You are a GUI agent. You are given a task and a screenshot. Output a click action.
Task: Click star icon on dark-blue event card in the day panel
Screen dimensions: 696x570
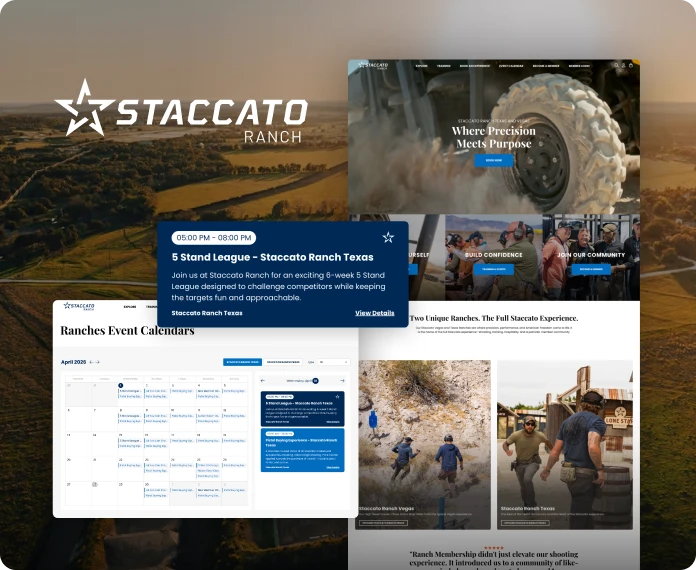click(x=337, y=396)
